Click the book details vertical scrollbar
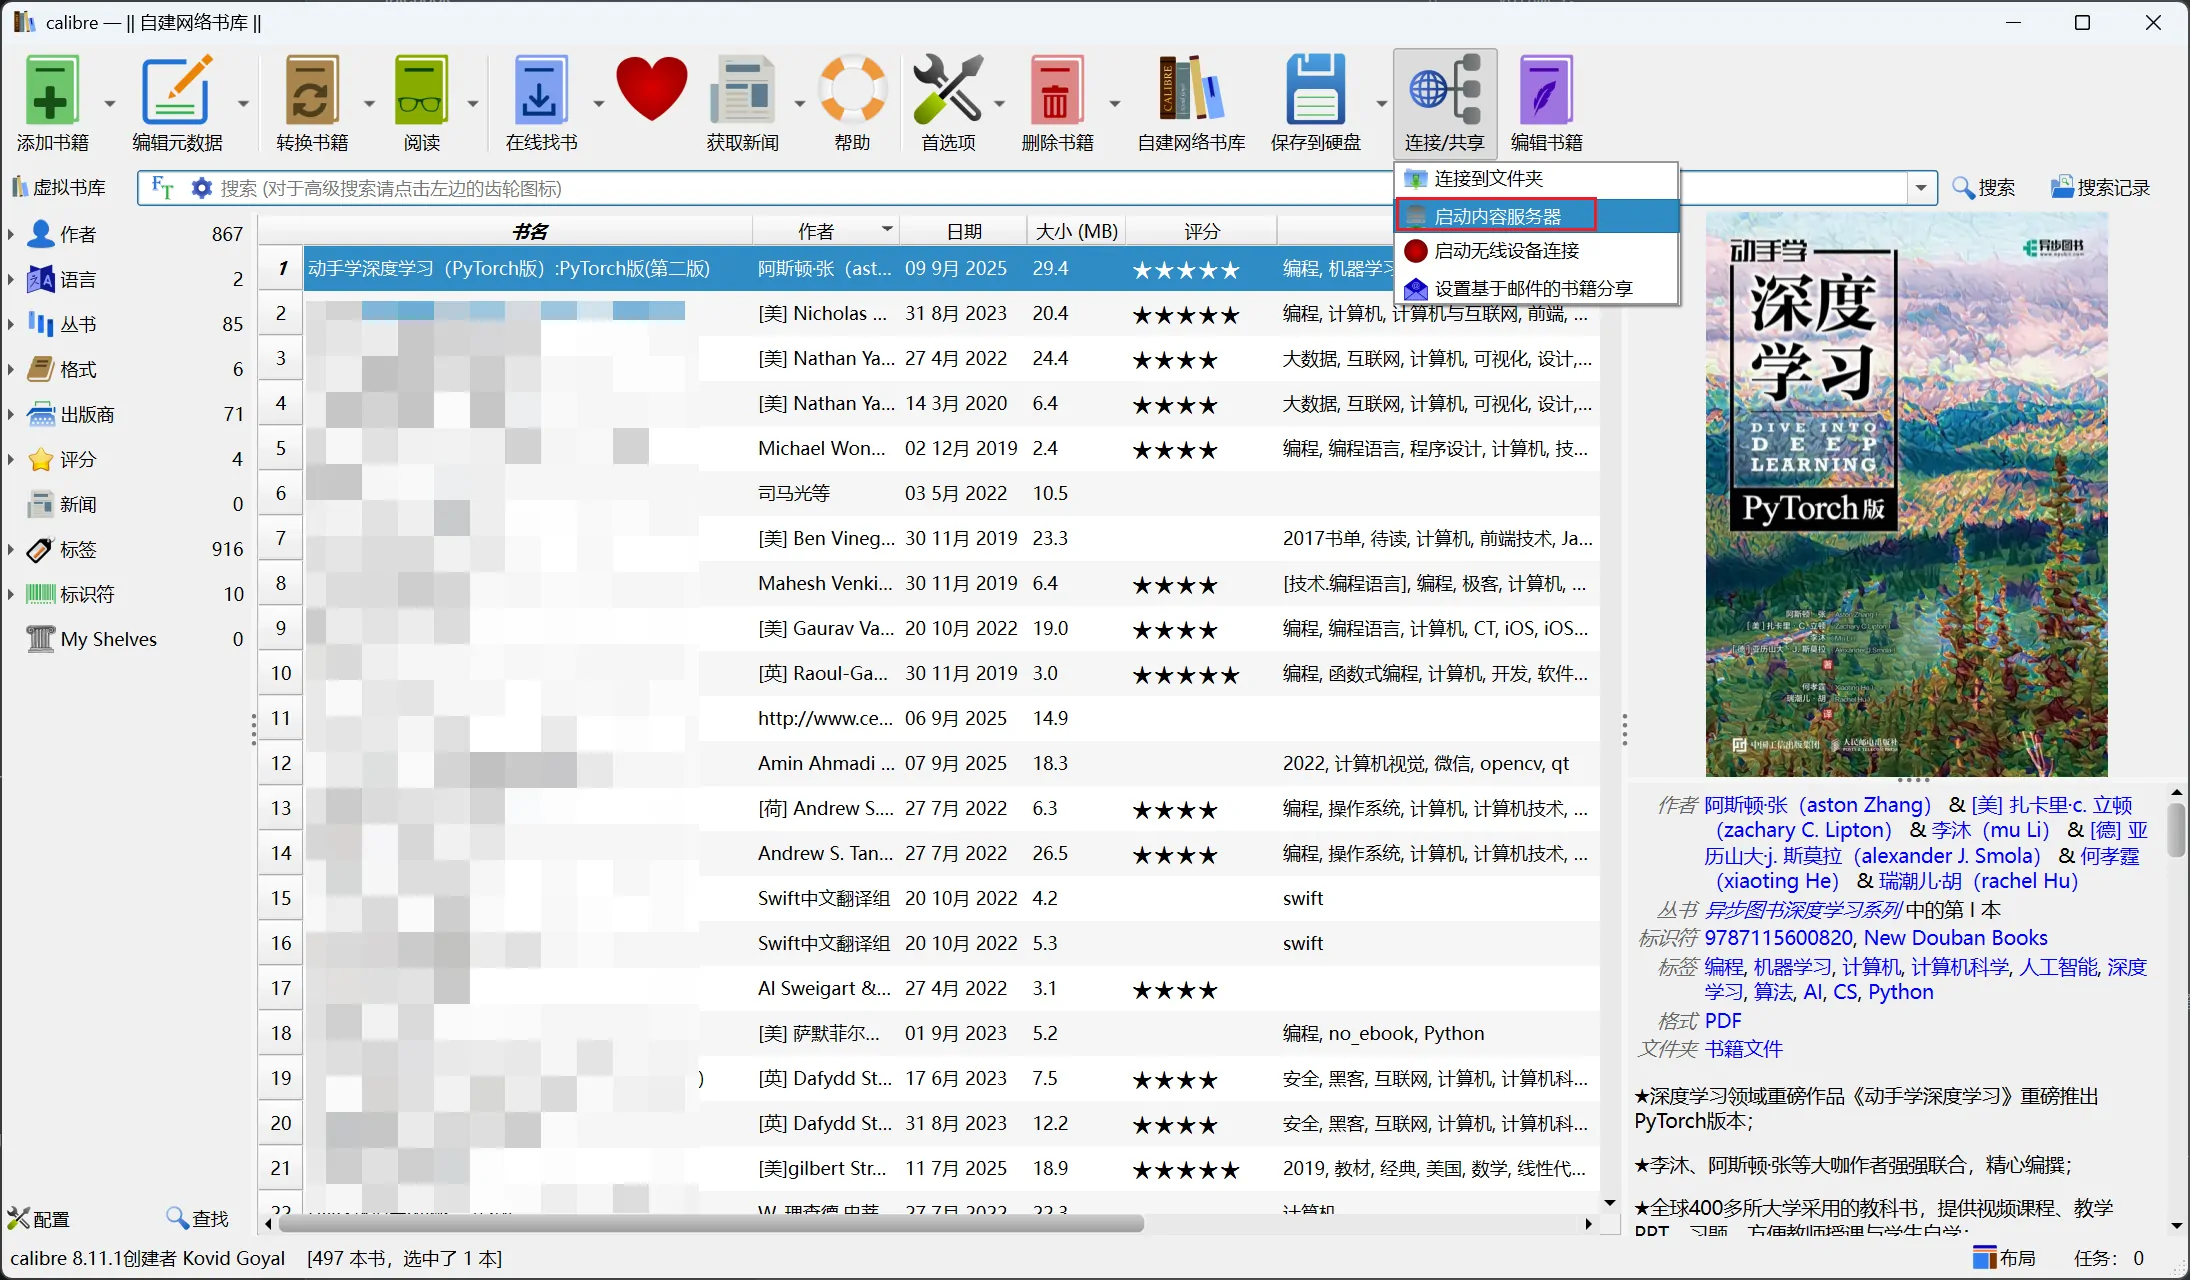 point(2176,830)
